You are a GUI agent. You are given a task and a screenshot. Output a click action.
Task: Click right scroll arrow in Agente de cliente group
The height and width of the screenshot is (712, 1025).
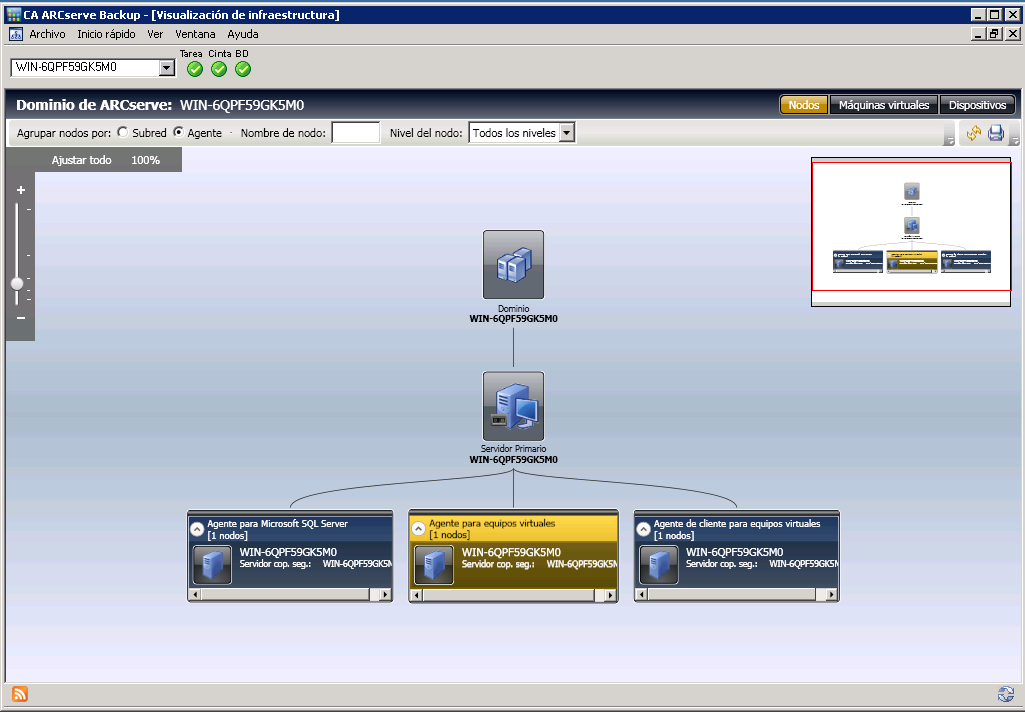831,594
